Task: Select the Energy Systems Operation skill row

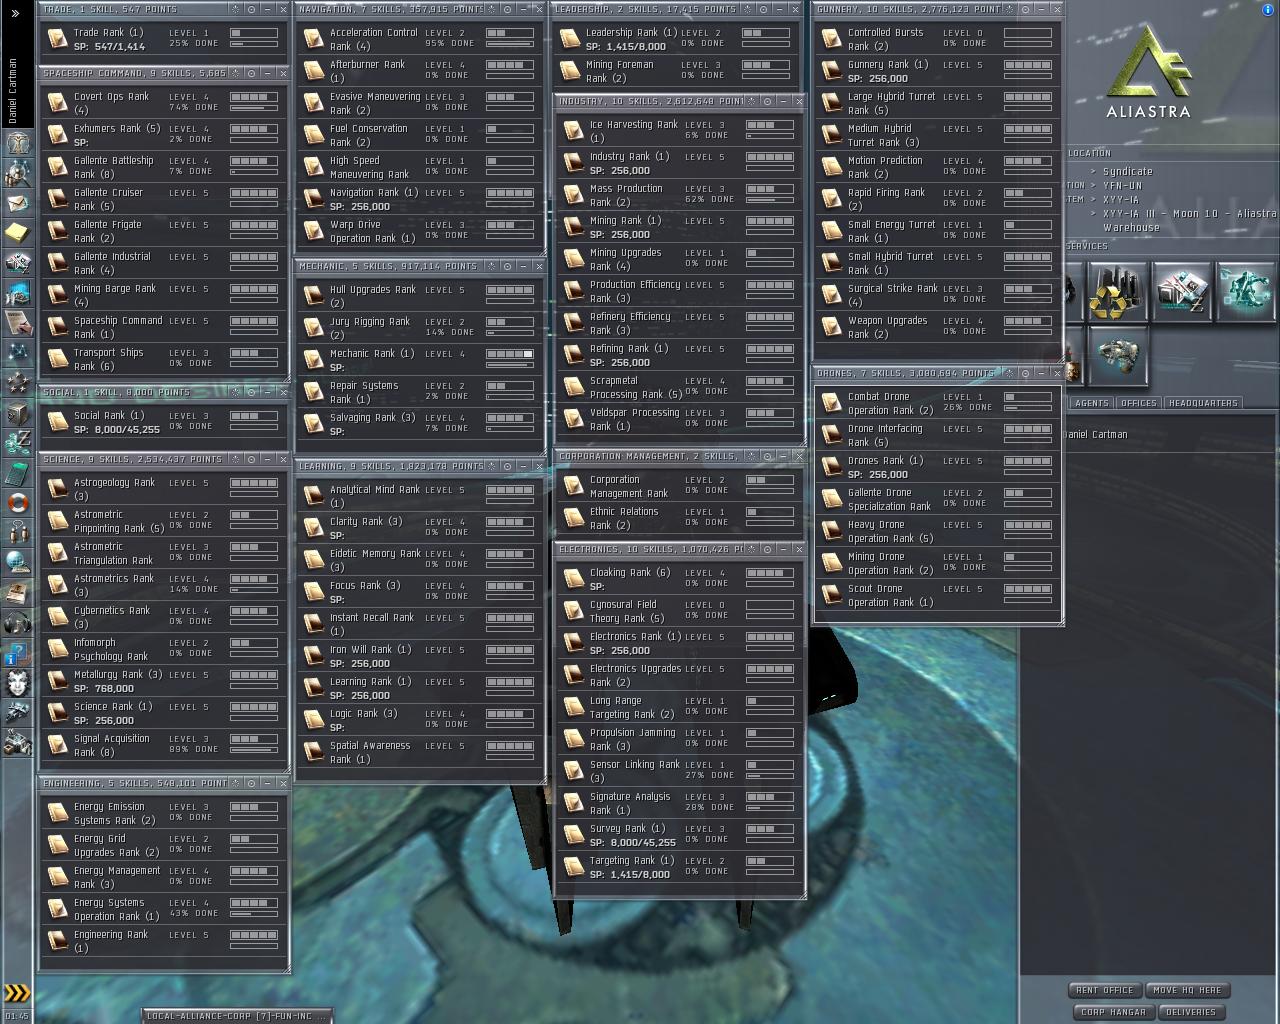Action: 164,909
